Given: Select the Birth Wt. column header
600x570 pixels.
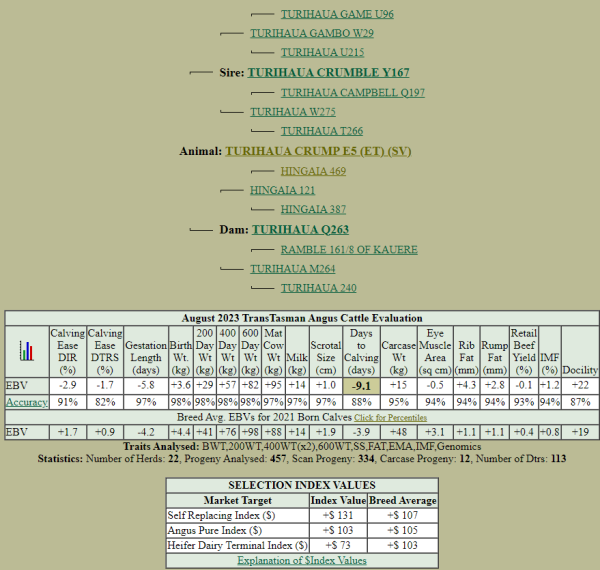Looking at the screenshot, I should click(x=181, y=352).
